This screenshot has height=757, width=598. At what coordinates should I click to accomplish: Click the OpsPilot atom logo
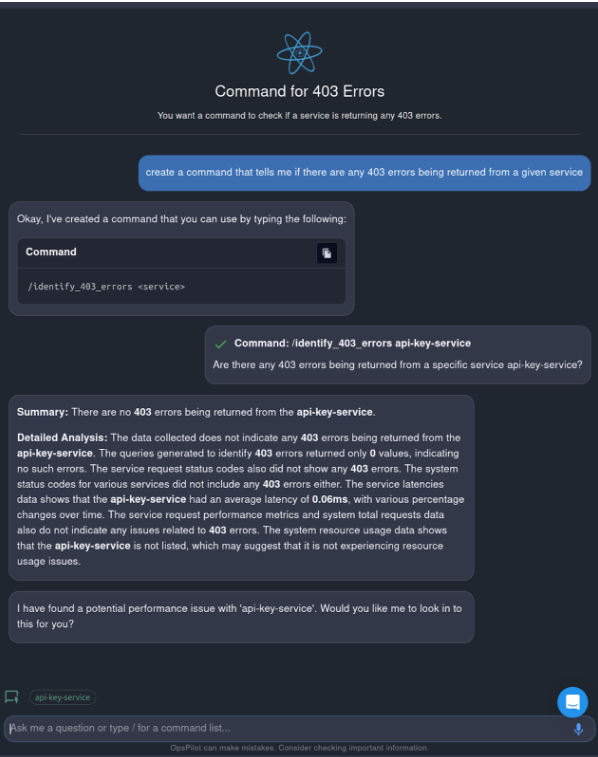click(x=299, y=53)
